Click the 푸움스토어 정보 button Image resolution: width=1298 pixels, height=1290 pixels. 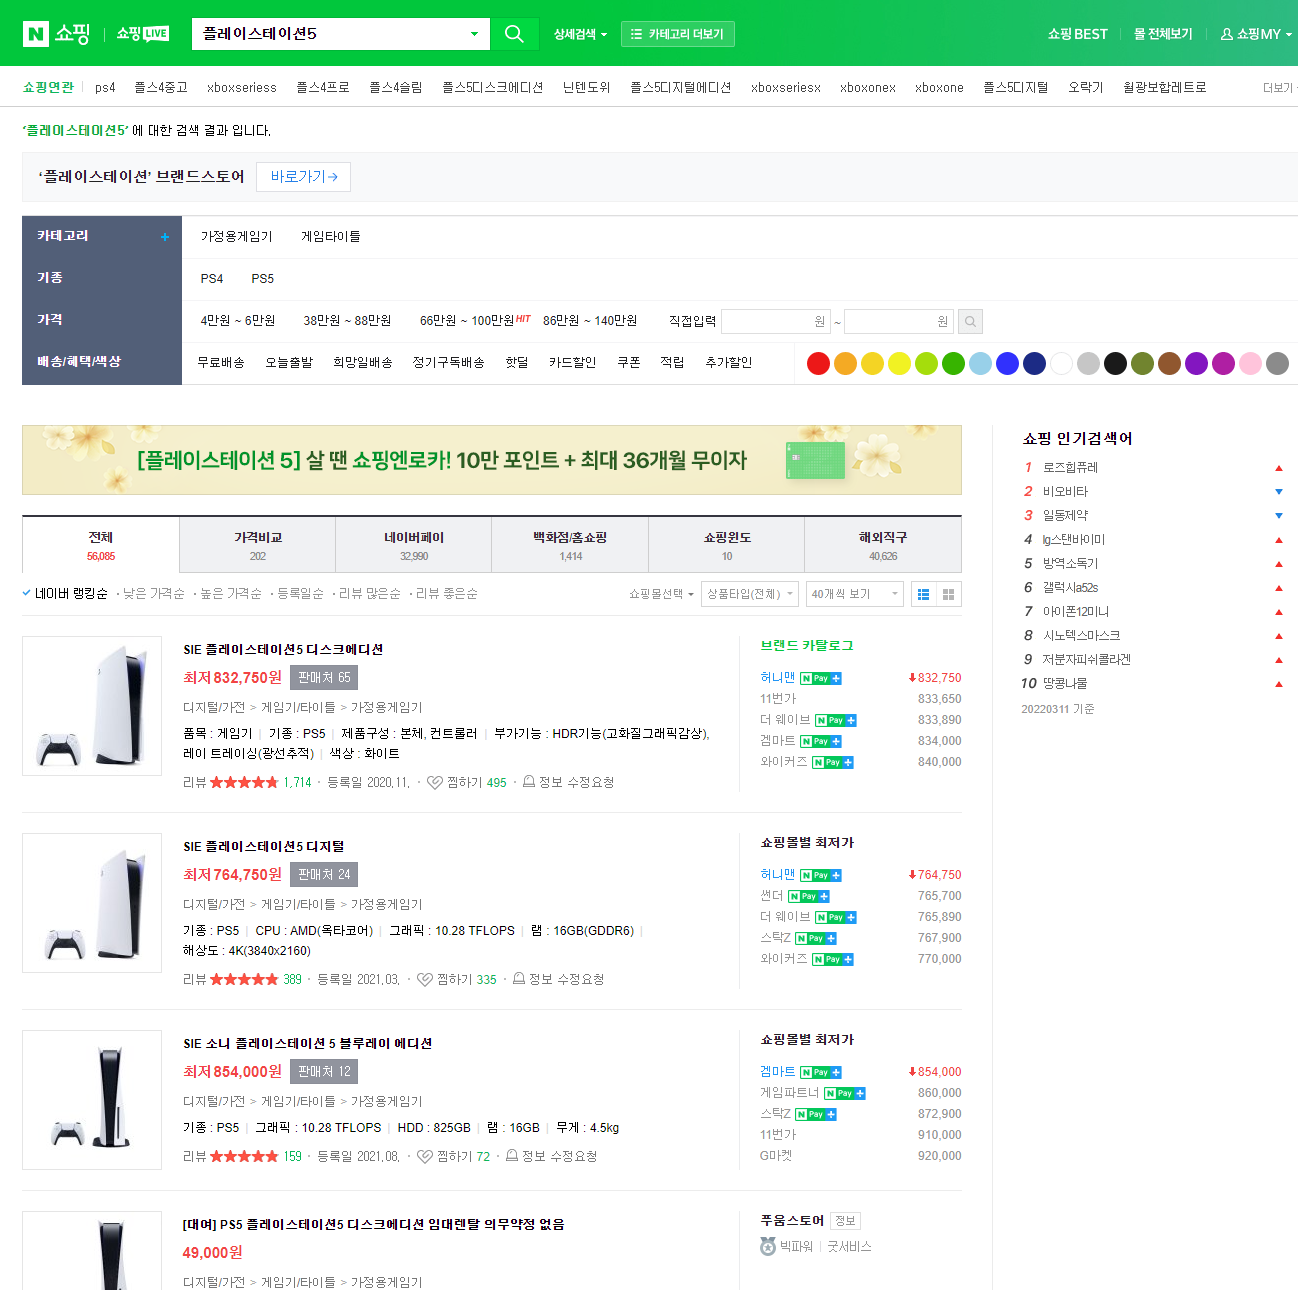pyautogui.click(x=845, y=1221)
